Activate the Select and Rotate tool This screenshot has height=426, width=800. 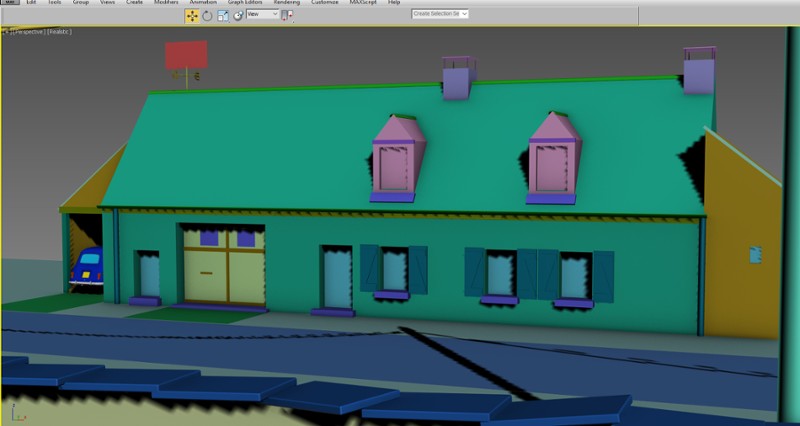207,15
